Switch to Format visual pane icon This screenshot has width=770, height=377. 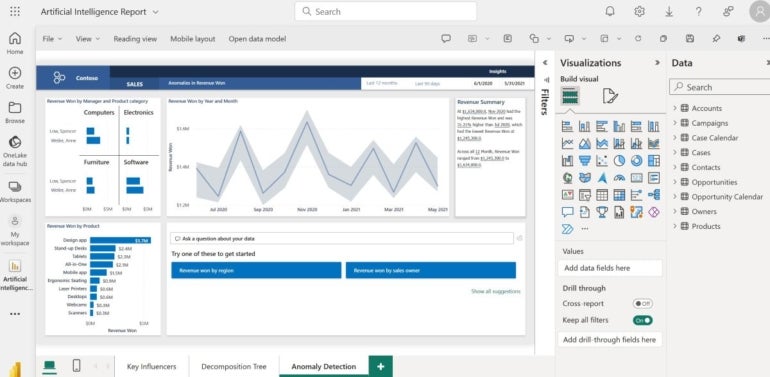[x=610, y=96]
